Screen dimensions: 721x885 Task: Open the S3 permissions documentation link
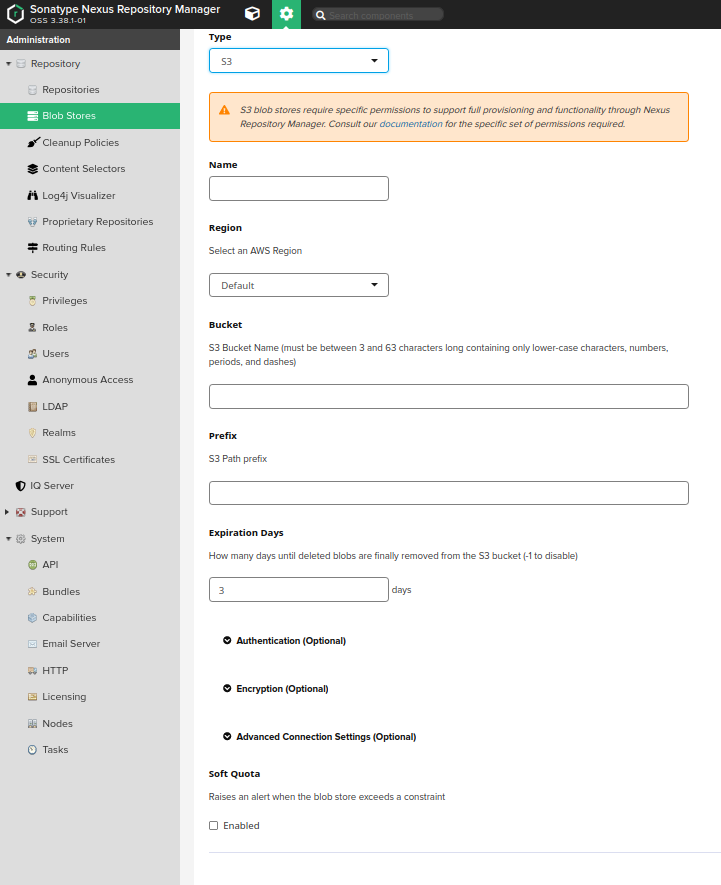tap(410, 124)
